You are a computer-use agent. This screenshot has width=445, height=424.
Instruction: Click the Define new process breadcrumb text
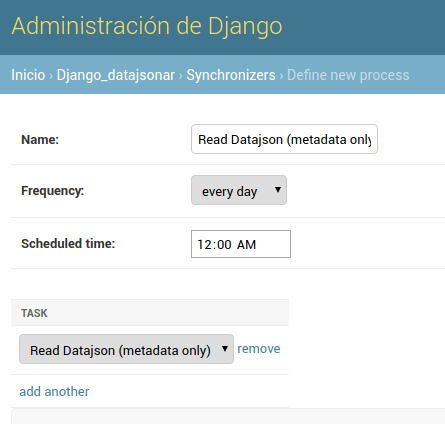tap(348, 75)
